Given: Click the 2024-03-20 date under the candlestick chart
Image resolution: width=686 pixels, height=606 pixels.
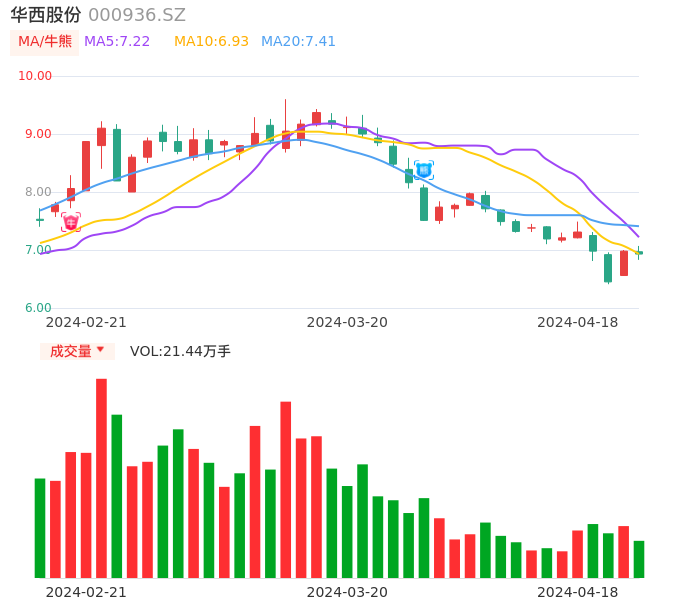Looking at the screenshot, I should click(347, 322).
